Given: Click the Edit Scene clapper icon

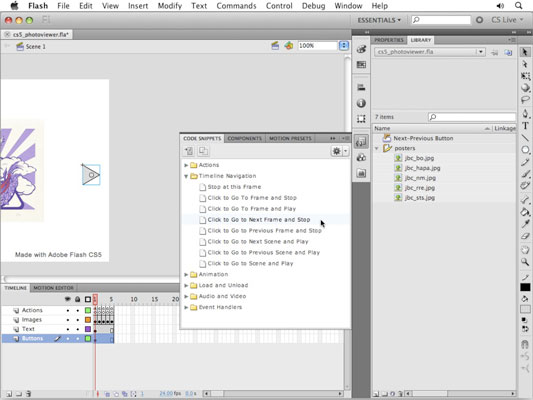Looking at the screenshot, I should 275,46.
